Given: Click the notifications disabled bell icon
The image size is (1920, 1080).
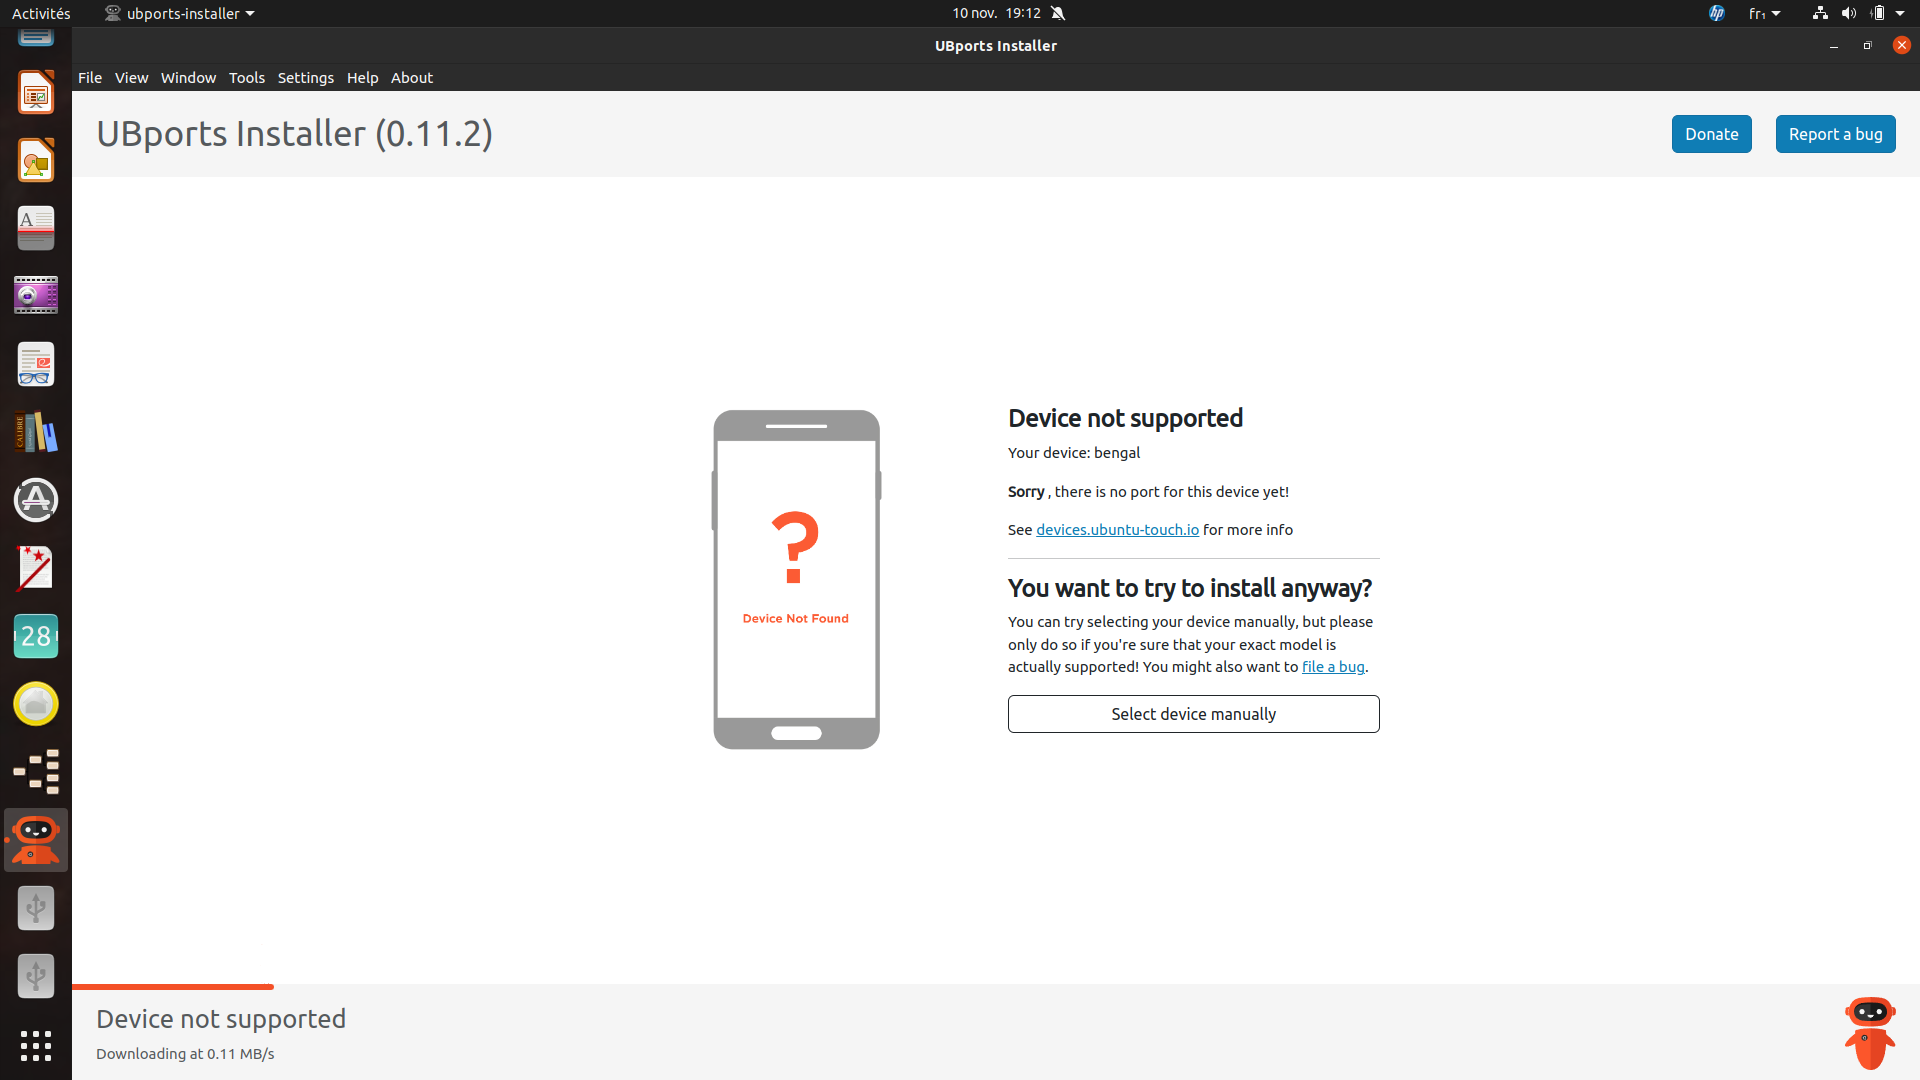Looking at the screenshot, I should click(1058, 13).
